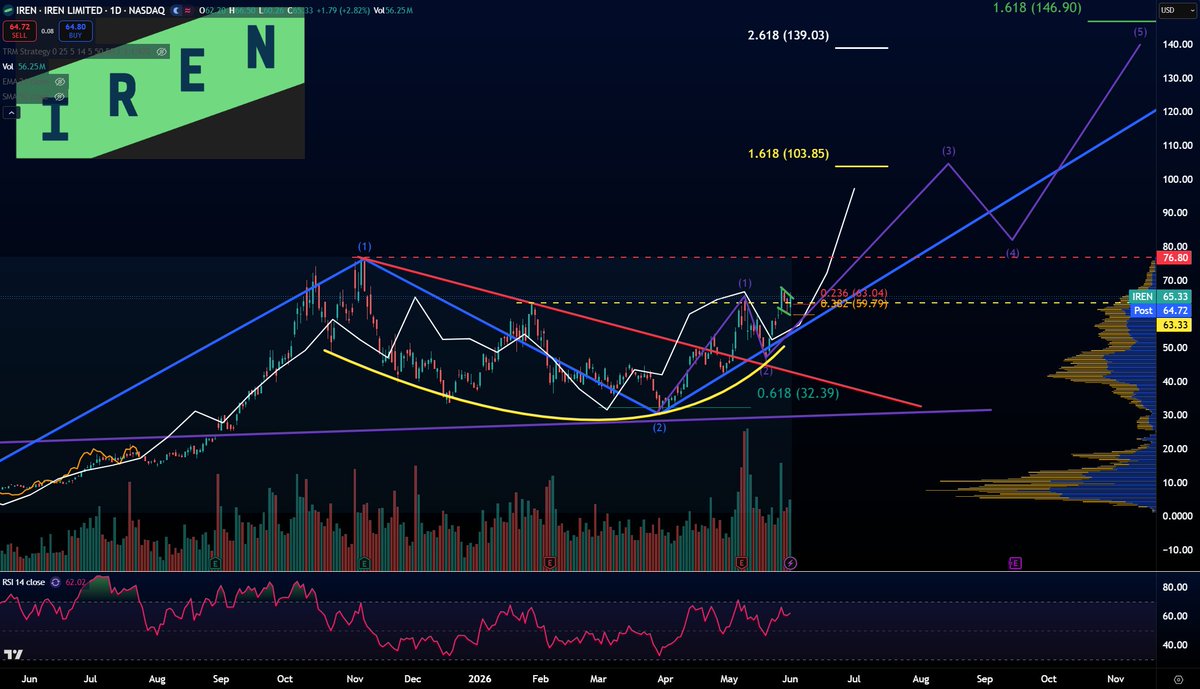Toggle the EMA indicator visibility eye

coord(59,81)
